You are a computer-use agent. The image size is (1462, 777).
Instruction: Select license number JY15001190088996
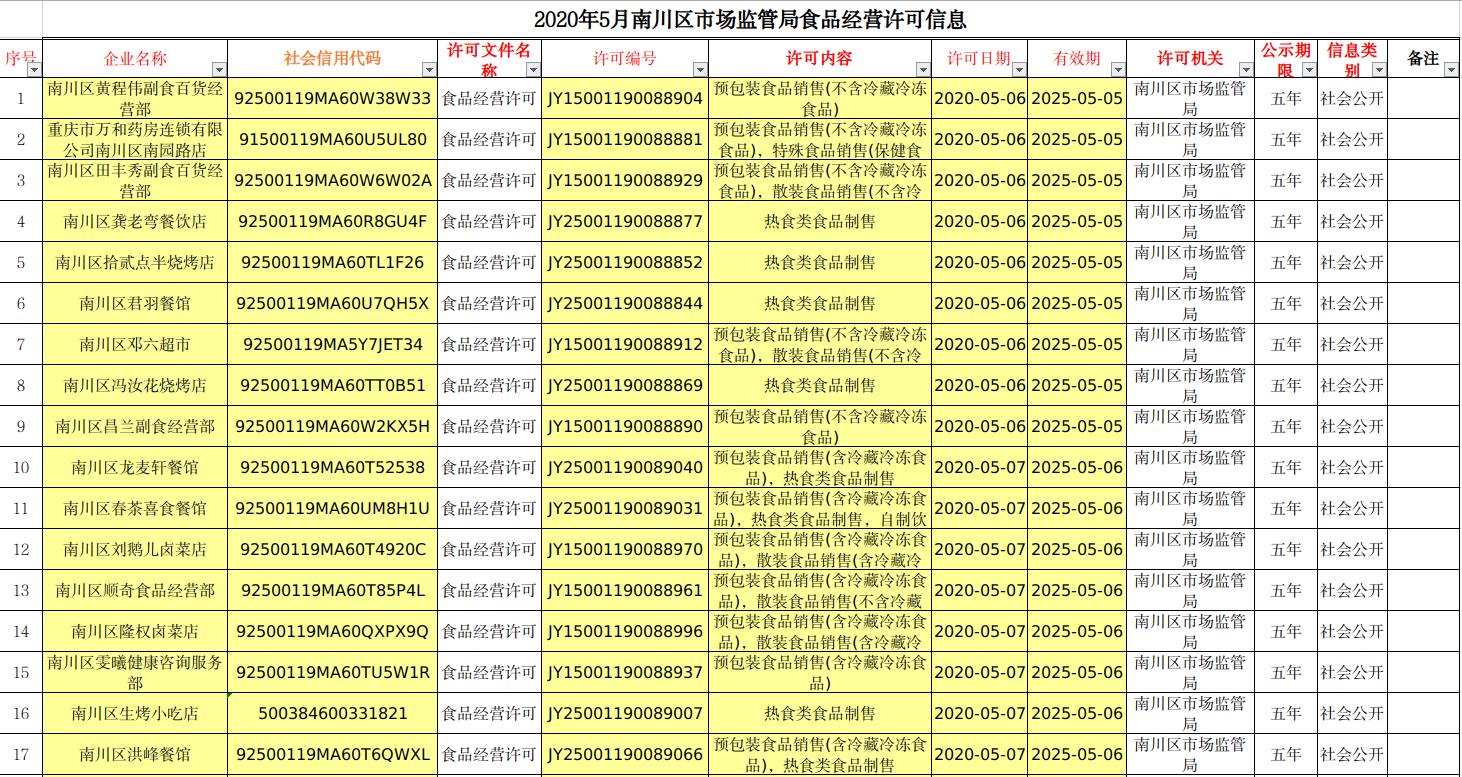(625, 631)
